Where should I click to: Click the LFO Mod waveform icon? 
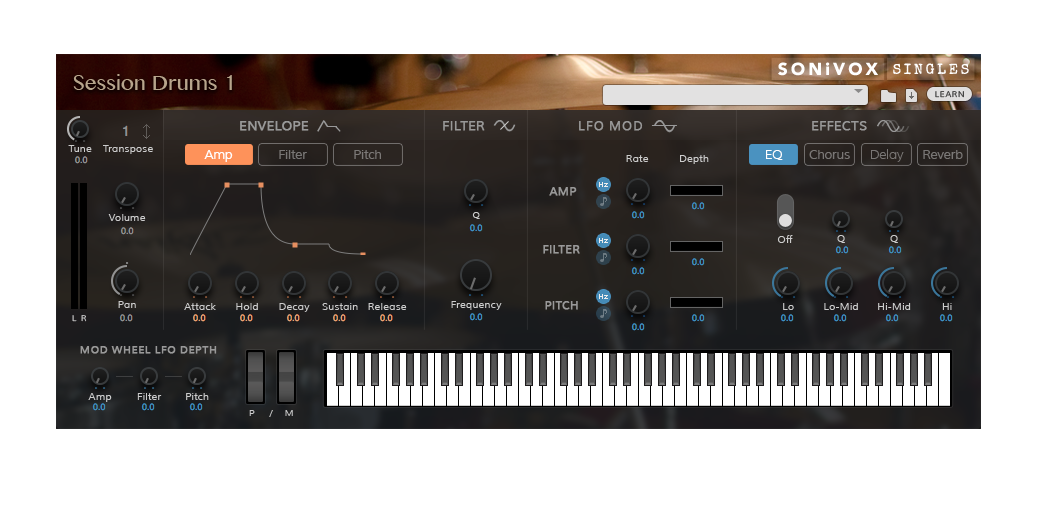tap(664, 126)
